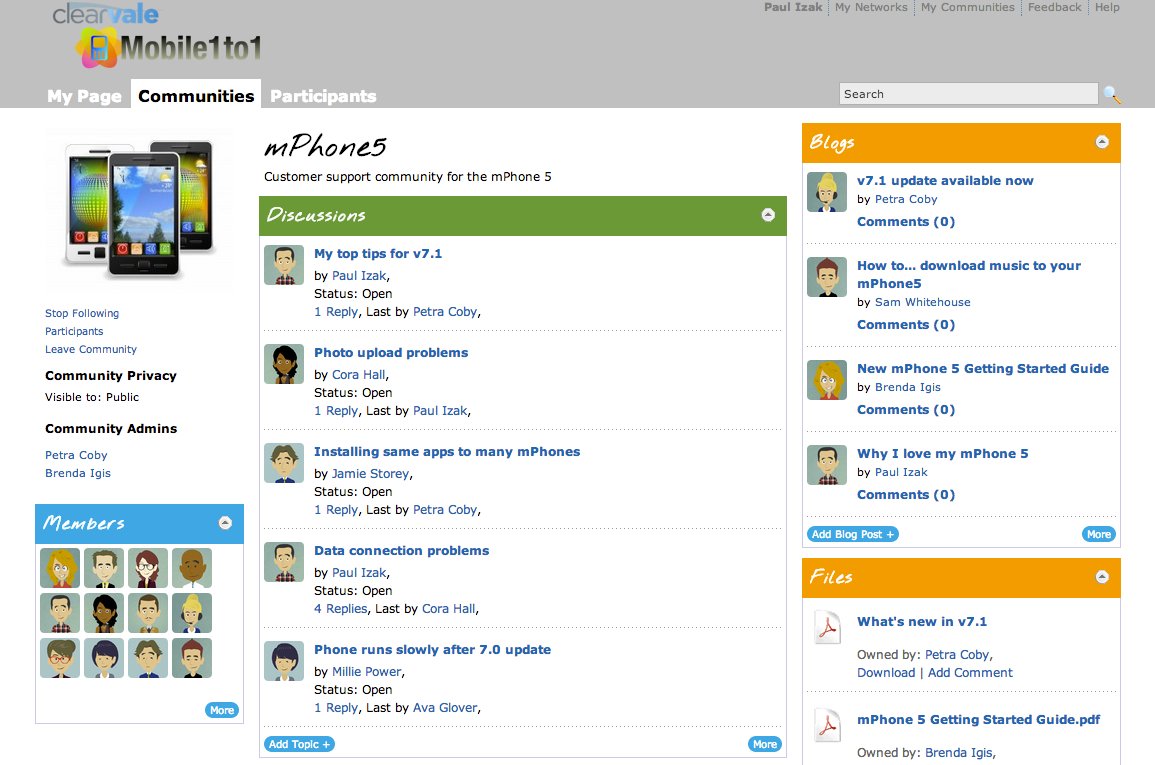Open the Participants tab
This screenshot has height=765, width=1155.
point(323,96)
